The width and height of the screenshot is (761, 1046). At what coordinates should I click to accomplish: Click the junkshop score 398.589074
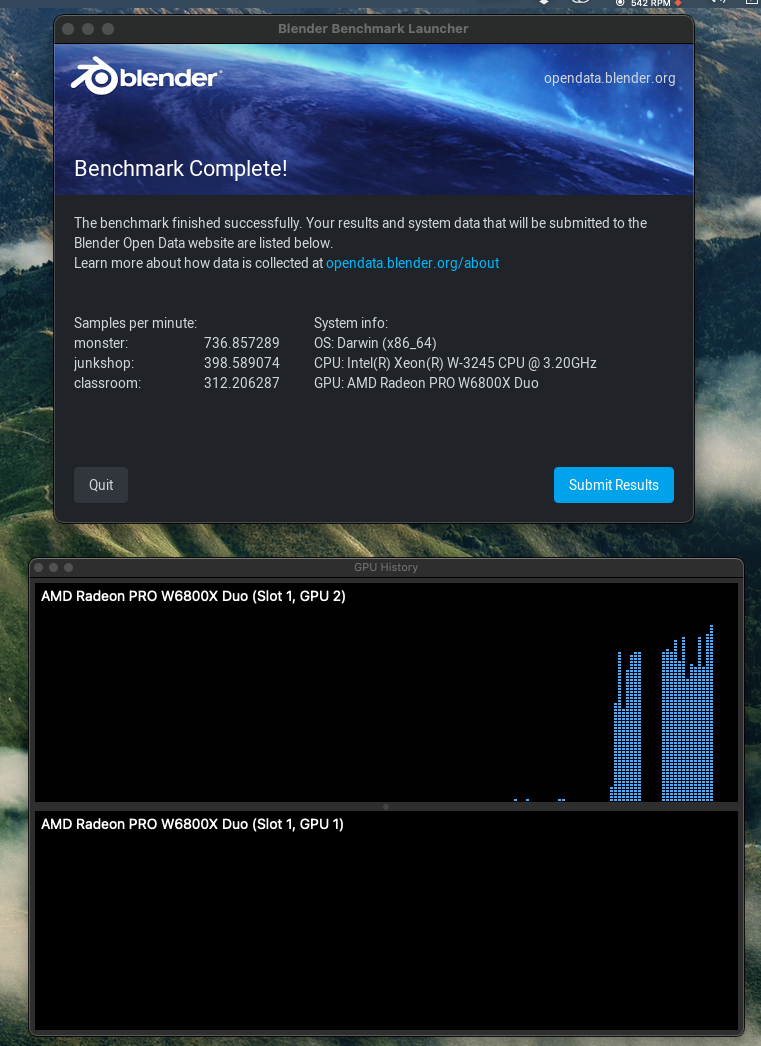(x=241, y=363)
